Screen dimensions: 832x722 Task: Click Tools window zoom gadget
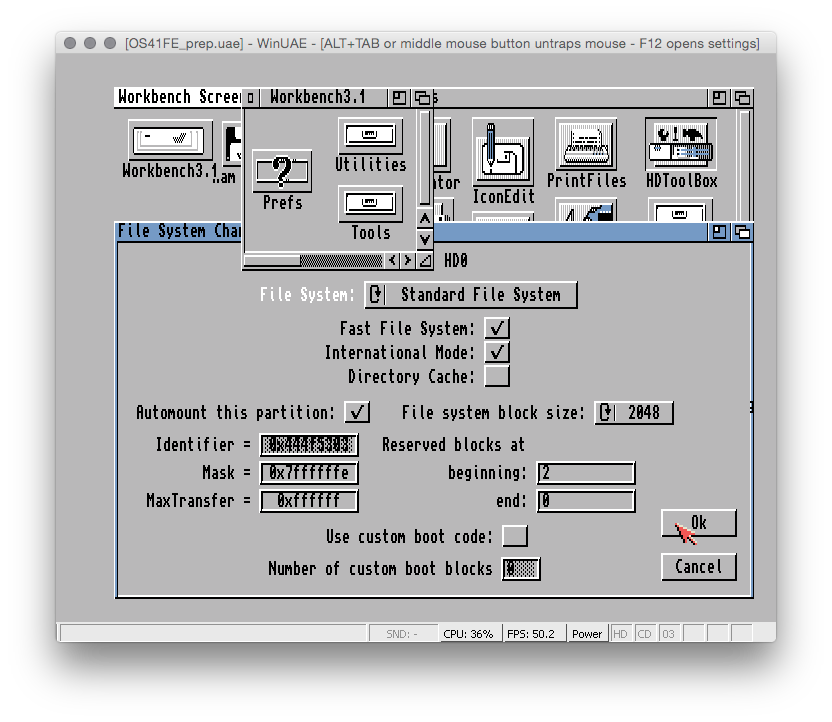click(719, 98)
